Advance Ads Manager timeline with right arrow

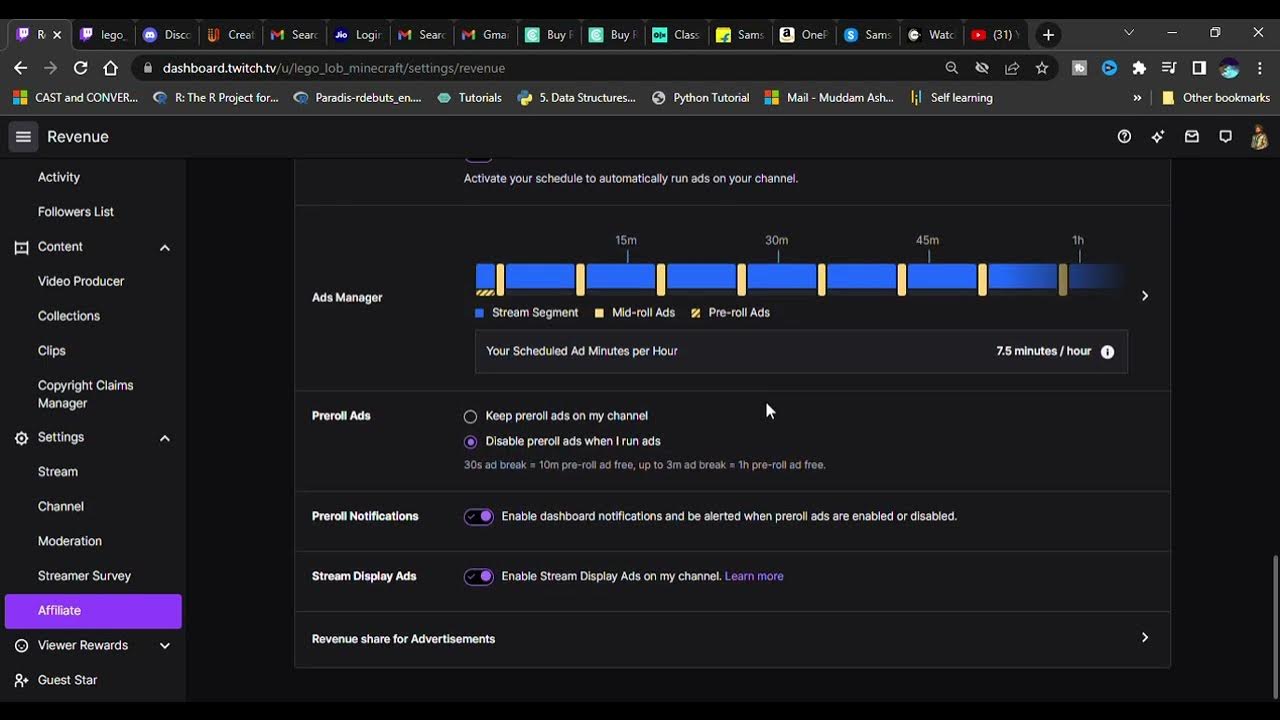pos(1145,296)
